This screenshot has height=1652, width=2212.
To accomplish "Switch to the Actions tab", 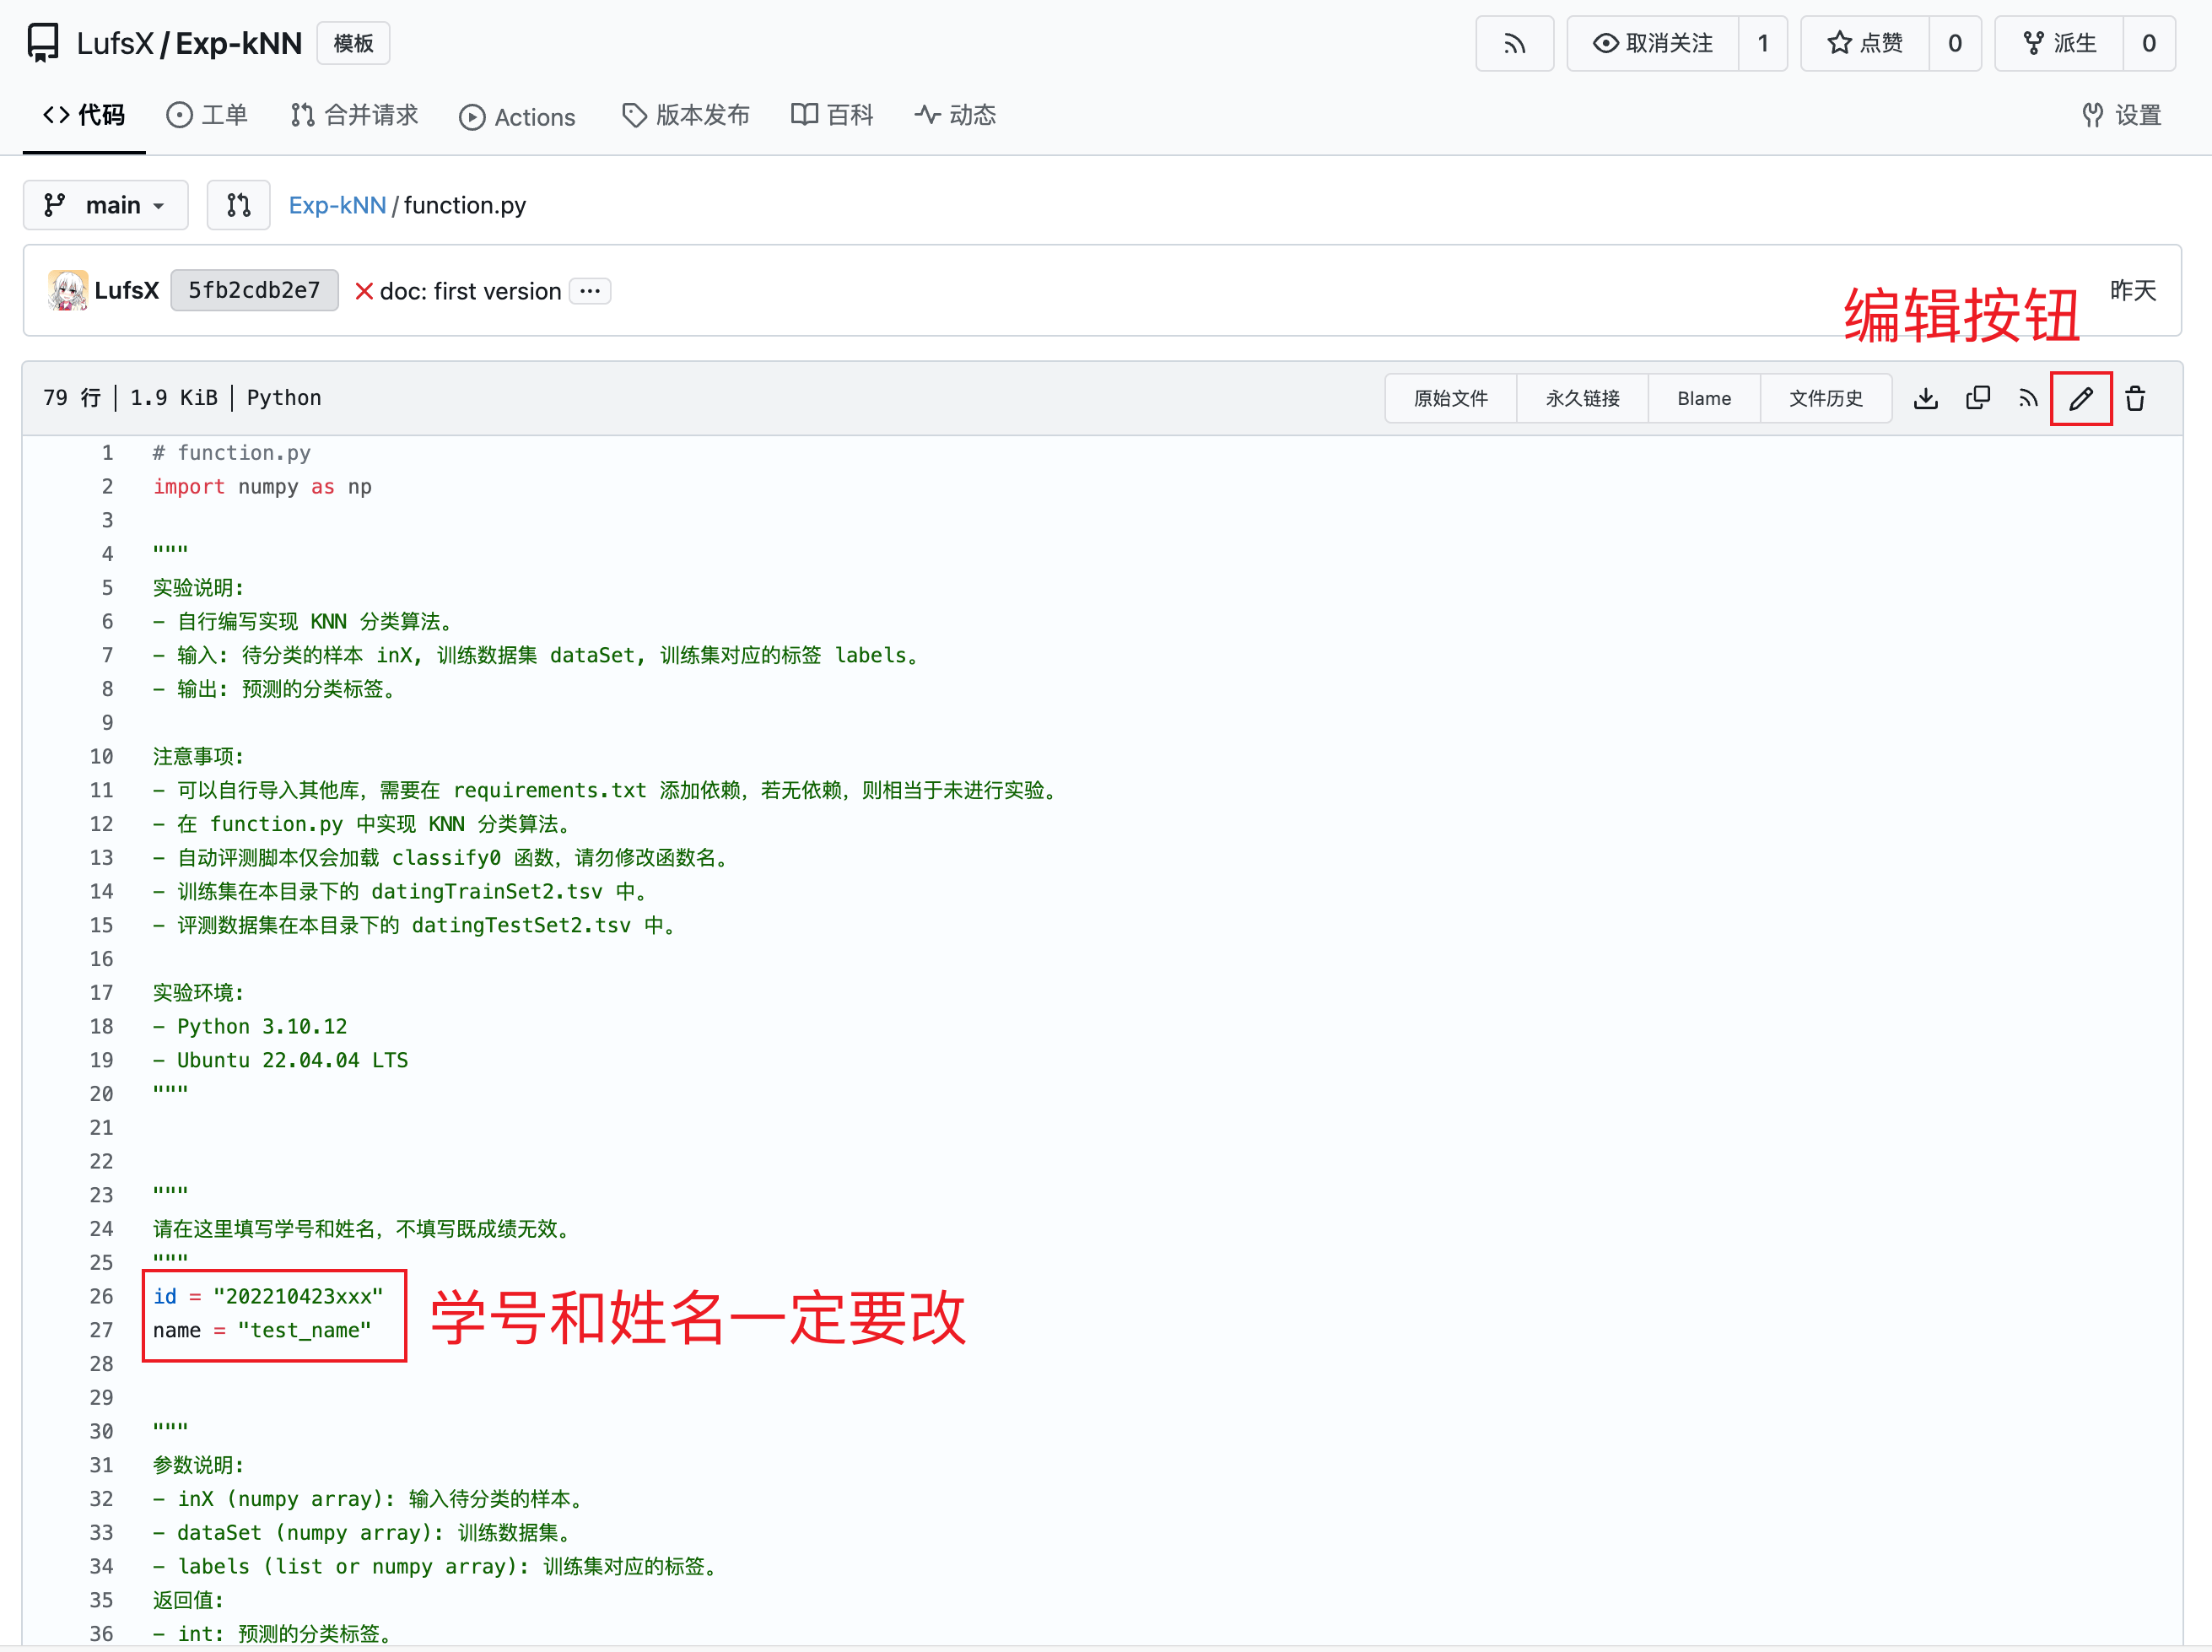I will tap(517, 117).
